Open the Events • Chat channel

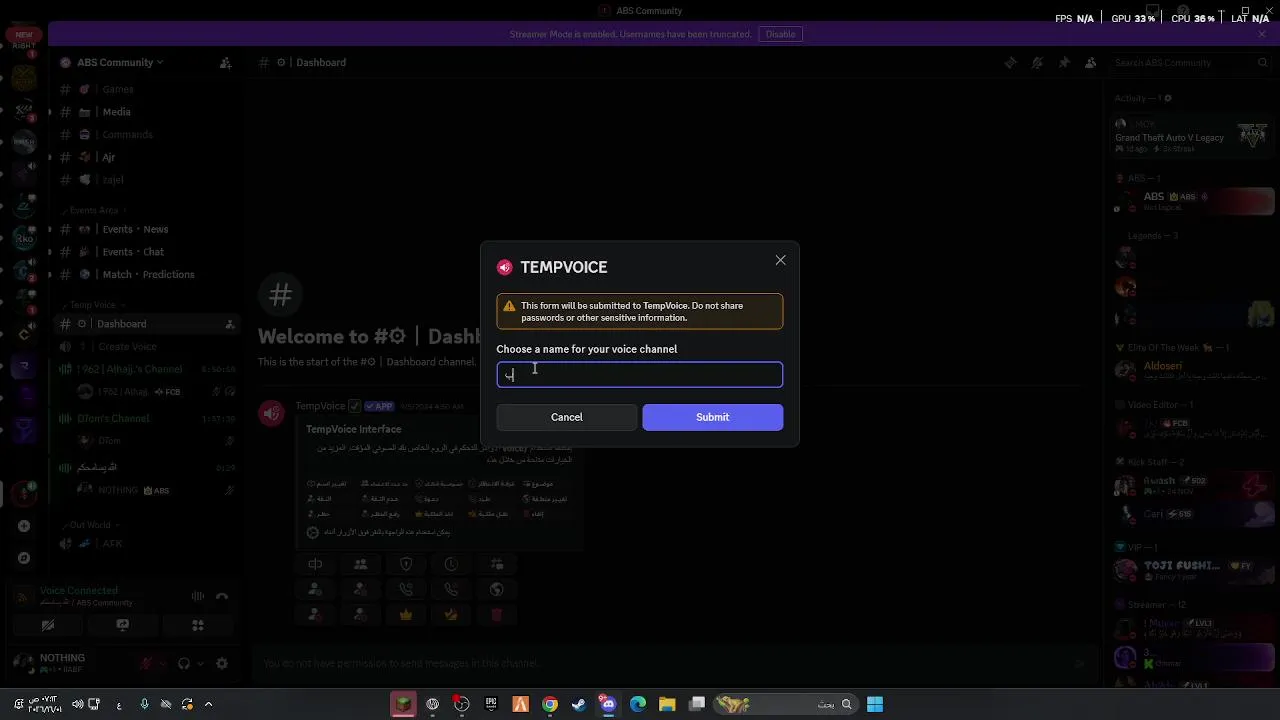coord(146,252)
